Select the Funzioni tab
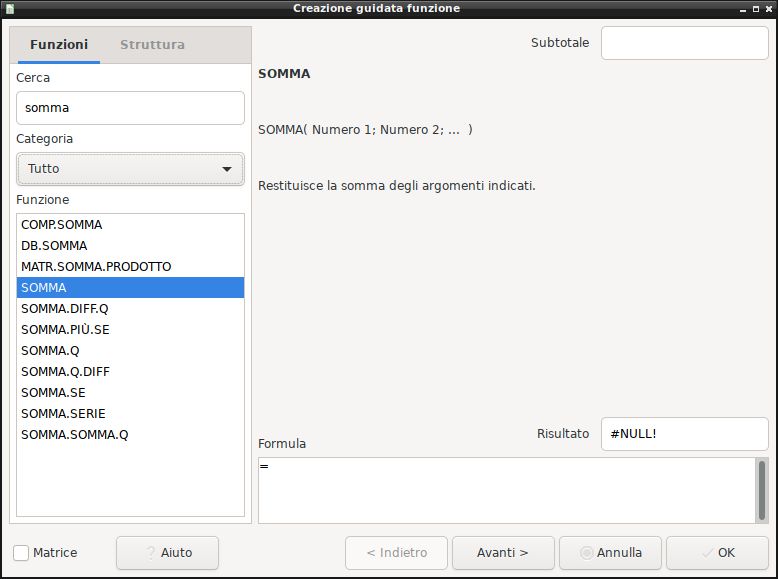The width and height of the screenshot is (778, 579). [x=59, y=45]
